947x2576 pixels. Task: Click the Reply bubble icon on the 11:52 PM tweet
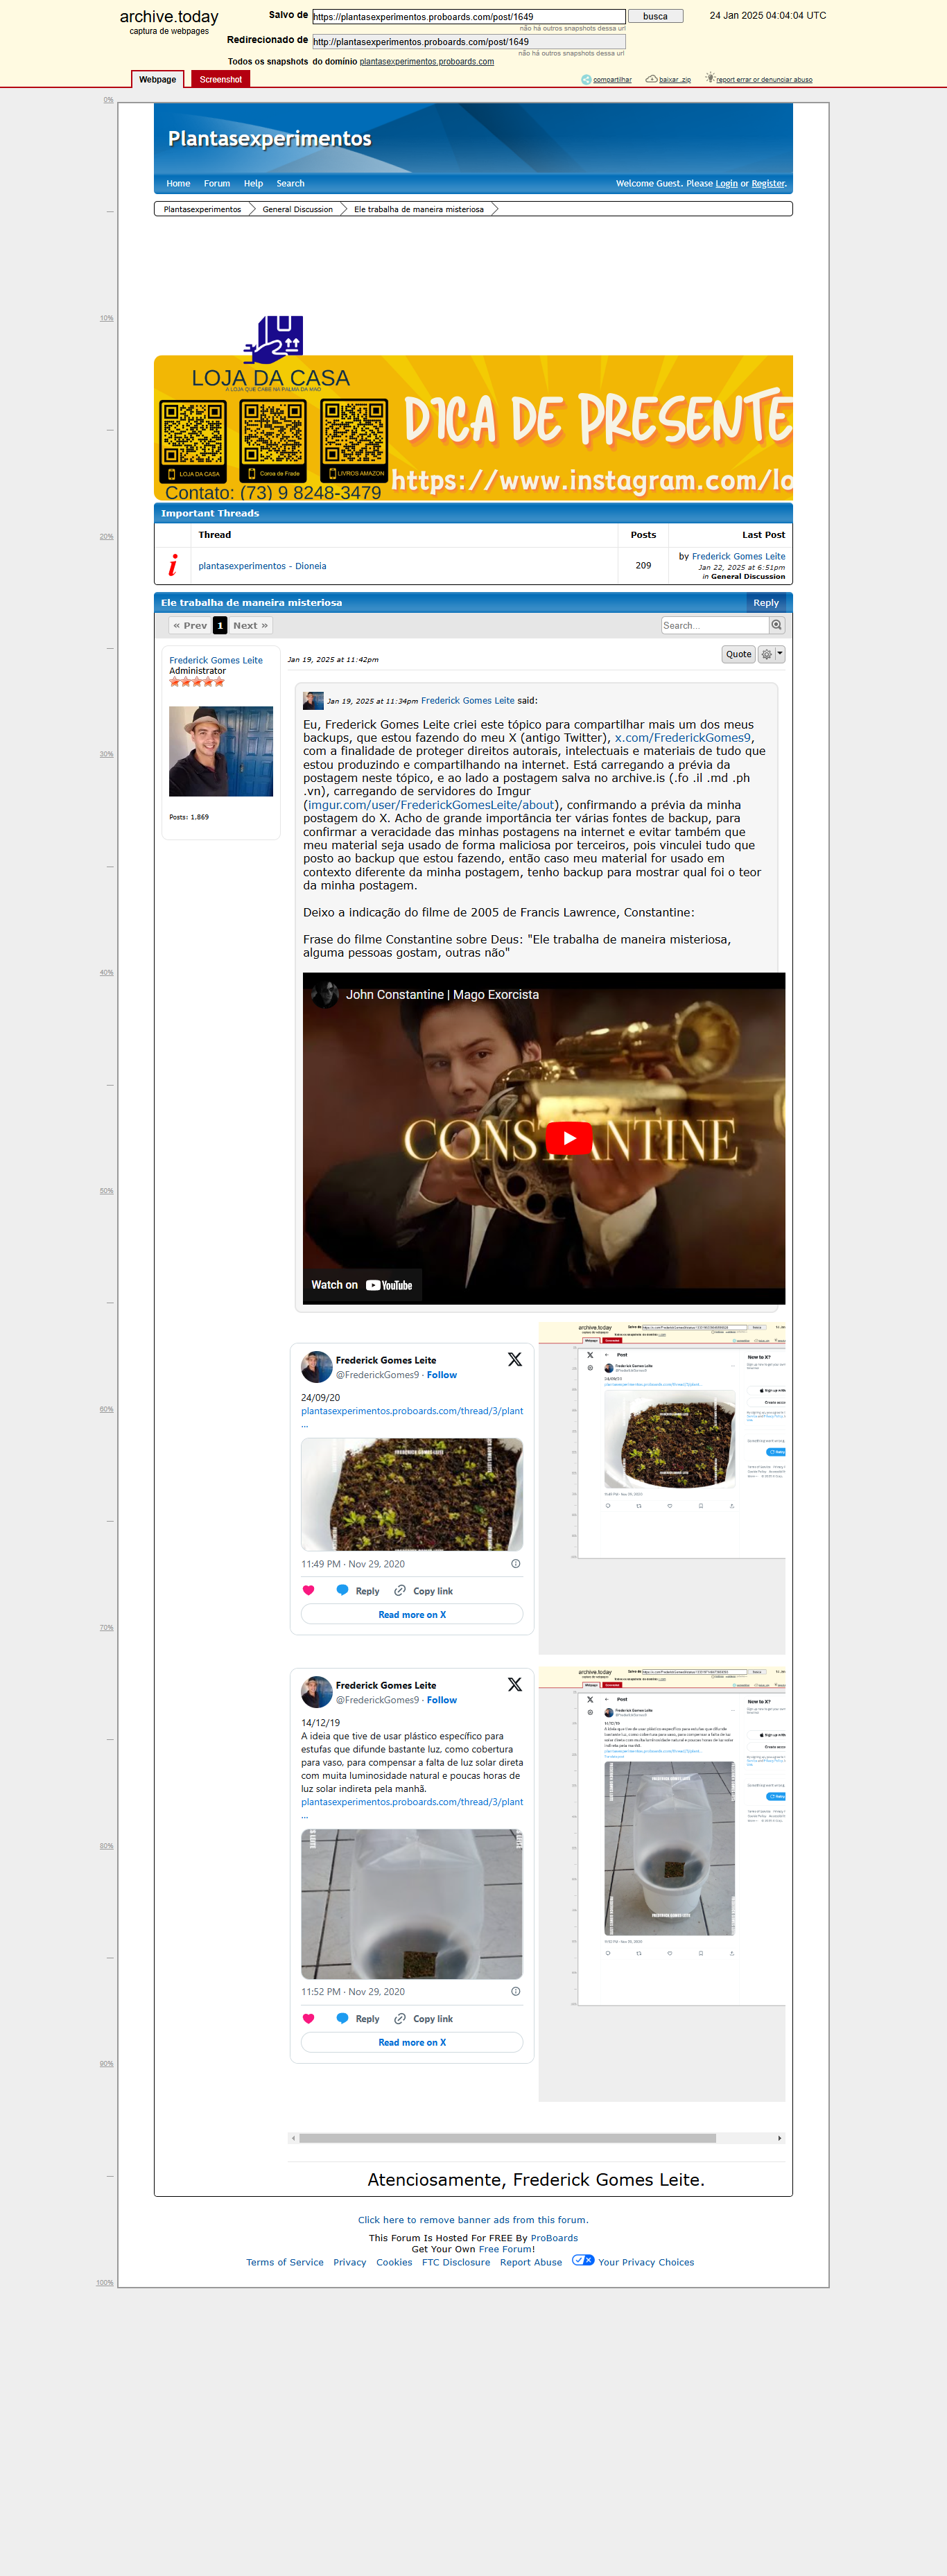[x=342, y=2018]
